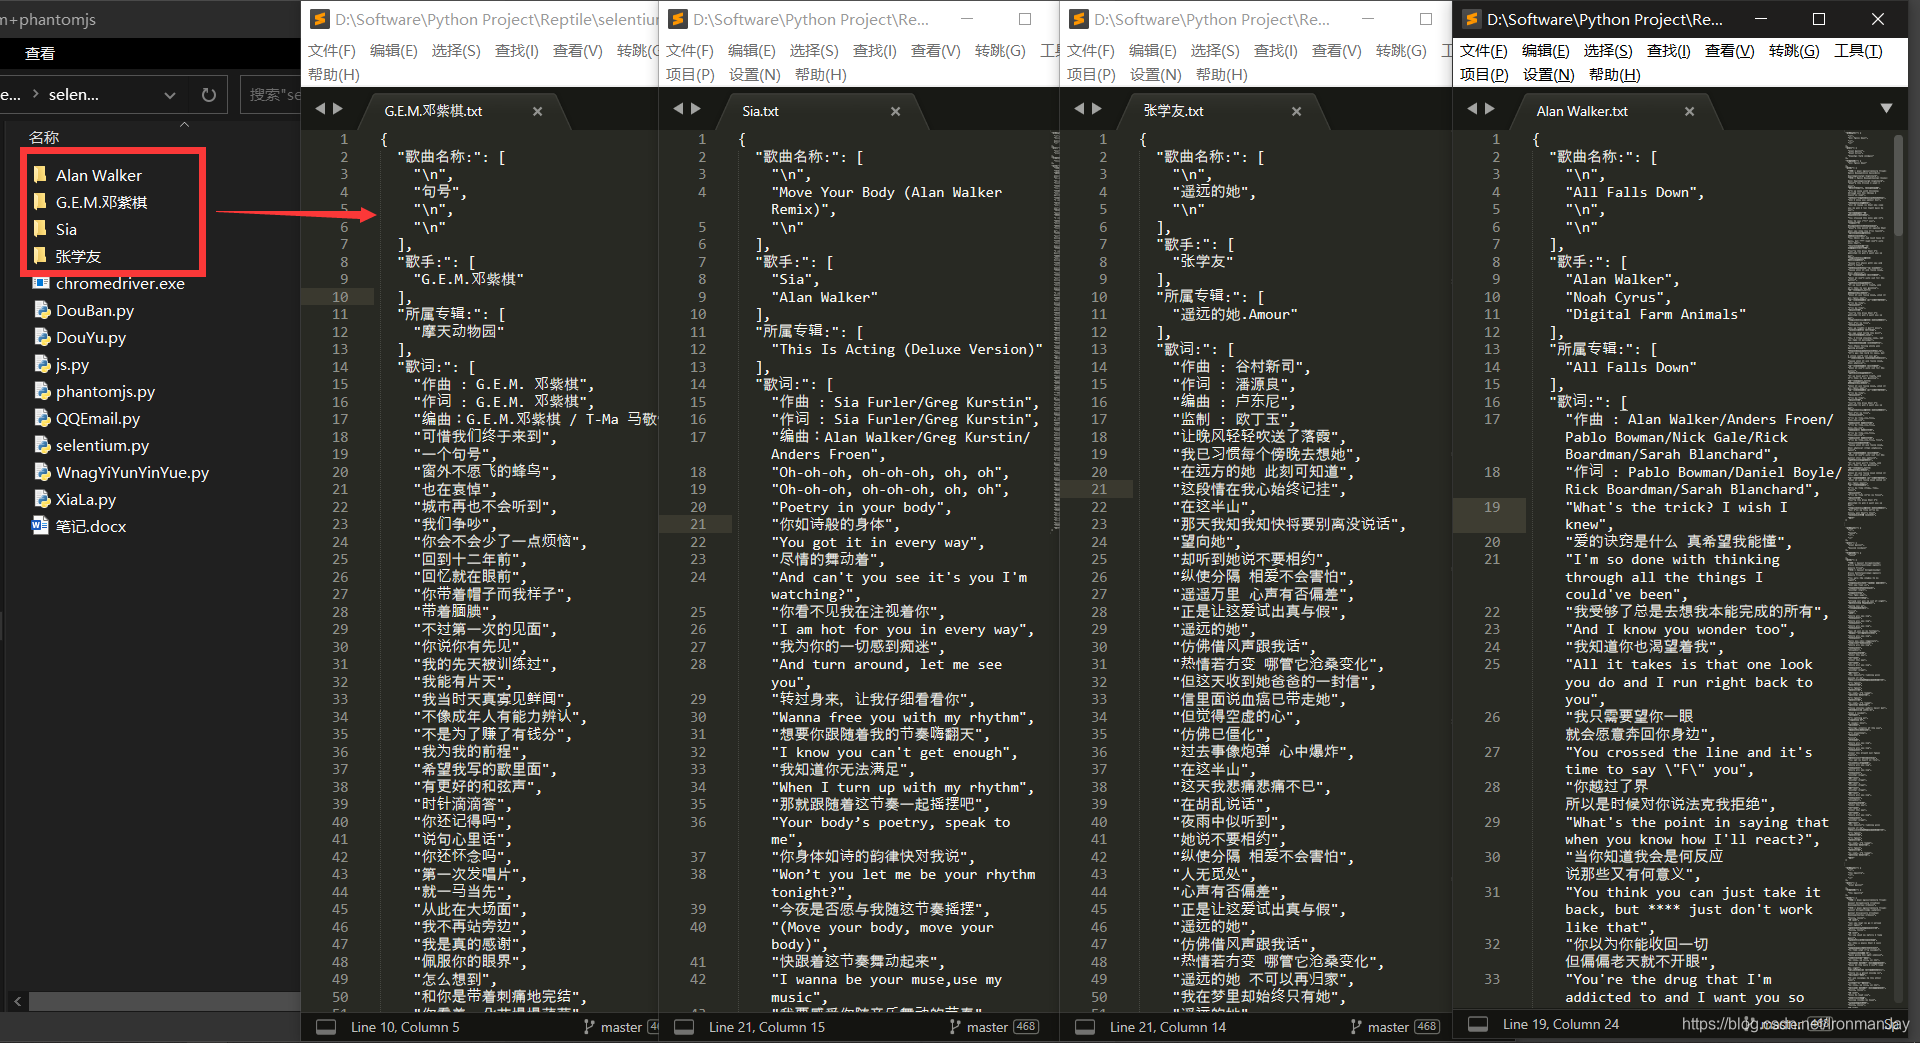Close the Sia.txt tab
This screenshot has height=1043, width=1920.
tap(895, 111)
